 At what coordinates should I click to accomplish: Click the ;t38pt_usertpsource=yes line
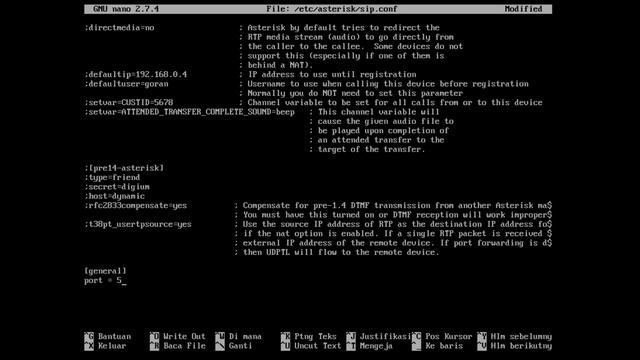138,224
